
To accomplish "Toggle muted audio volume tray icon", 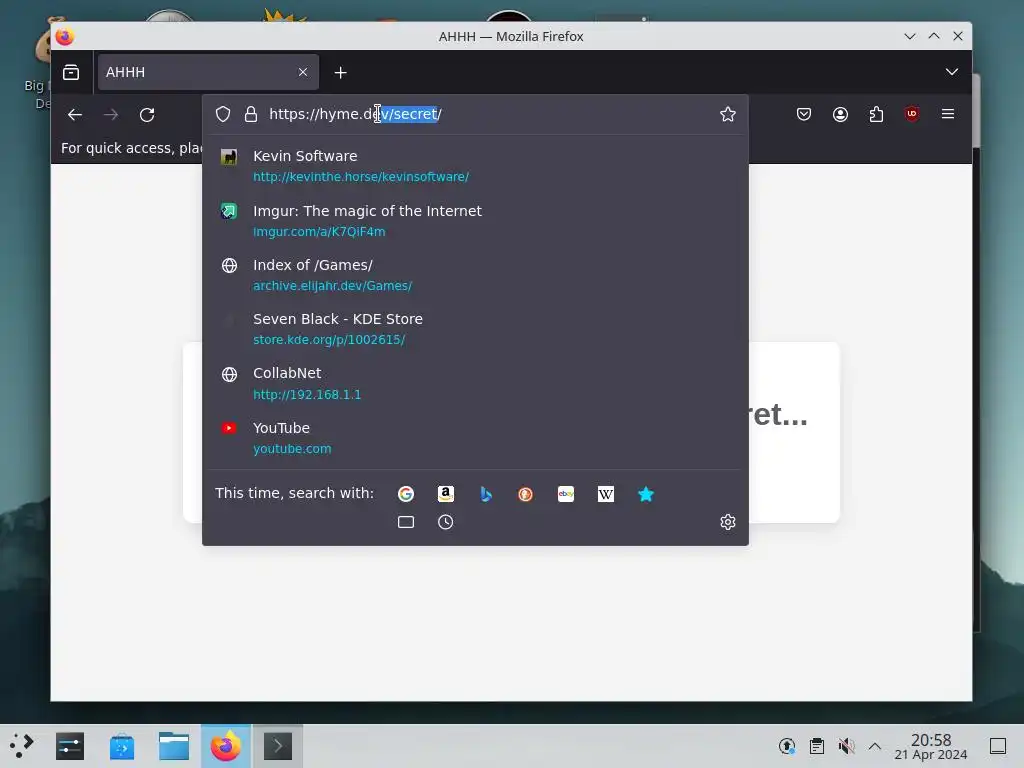I will (x=846, y=746).
